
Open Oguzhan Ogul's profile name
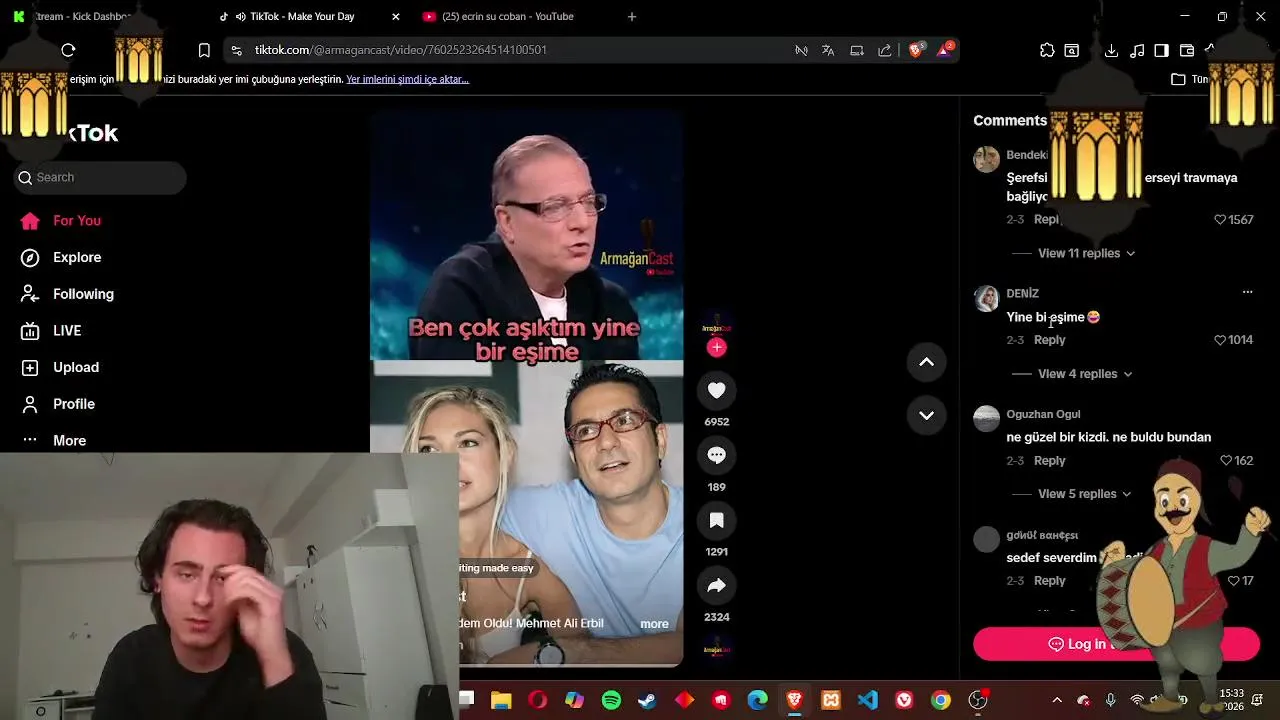tap(1043, 414)
